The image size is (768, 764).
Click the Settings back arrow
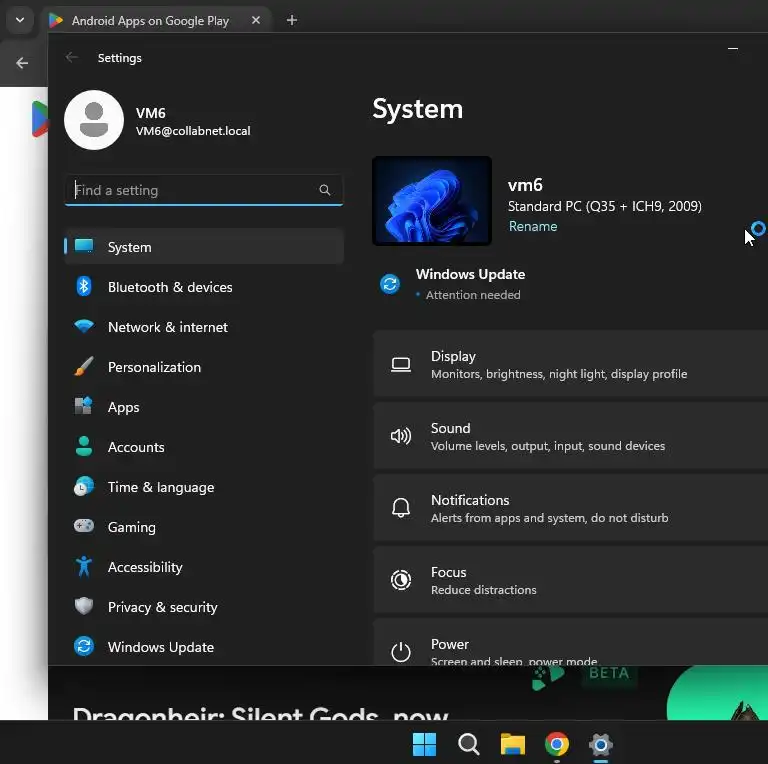(x=72, y=58)
